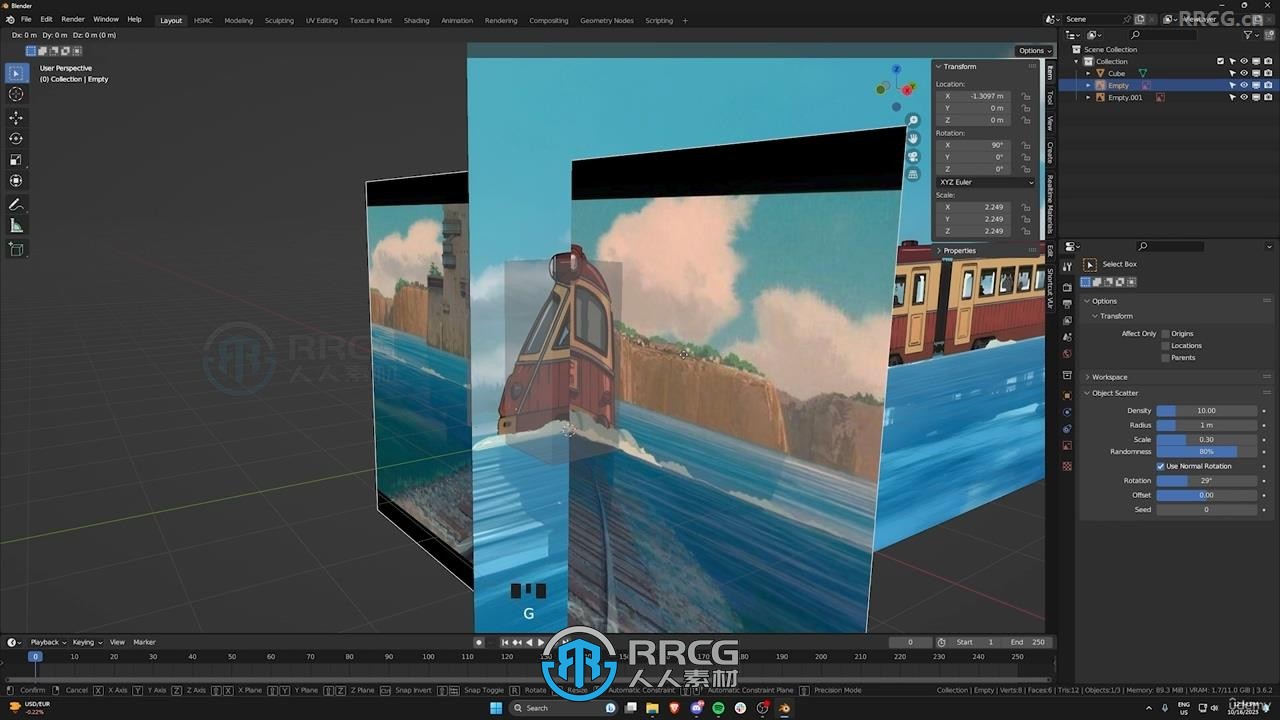Switch to the Geometry Nodes workspace tab

606,20
